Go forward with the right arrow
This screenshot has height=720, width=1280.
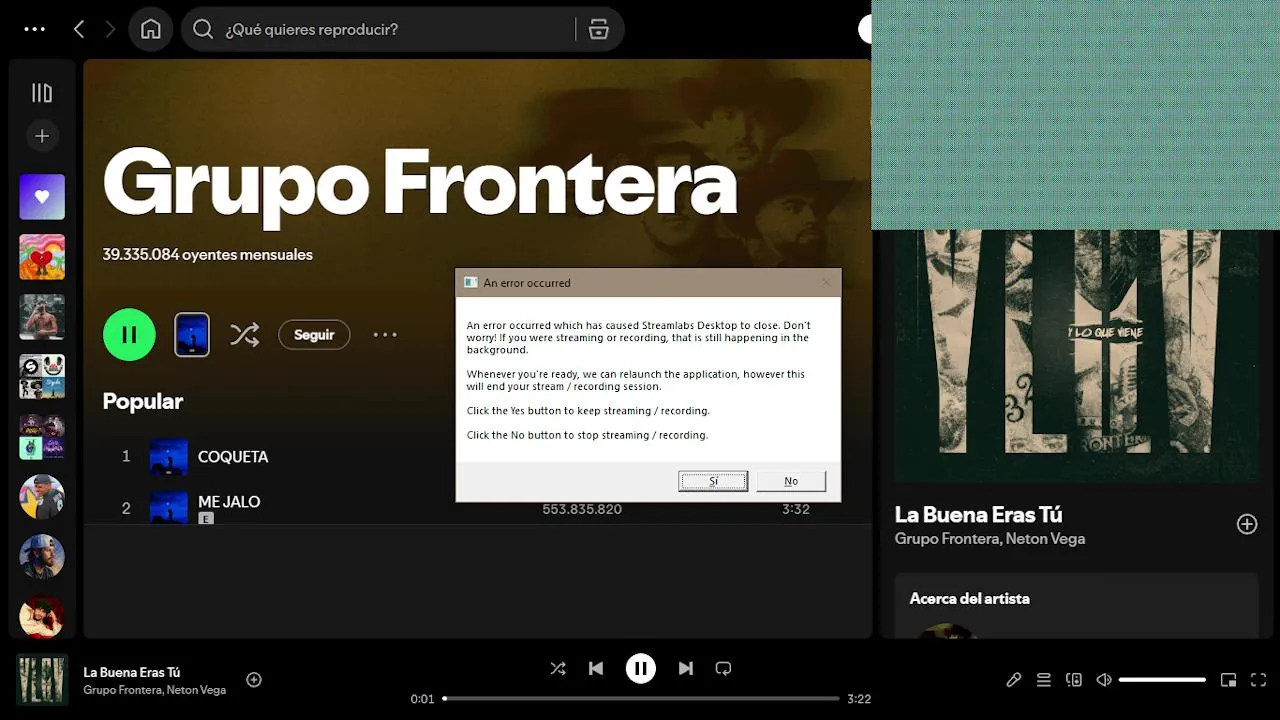(x=110, y=29)
